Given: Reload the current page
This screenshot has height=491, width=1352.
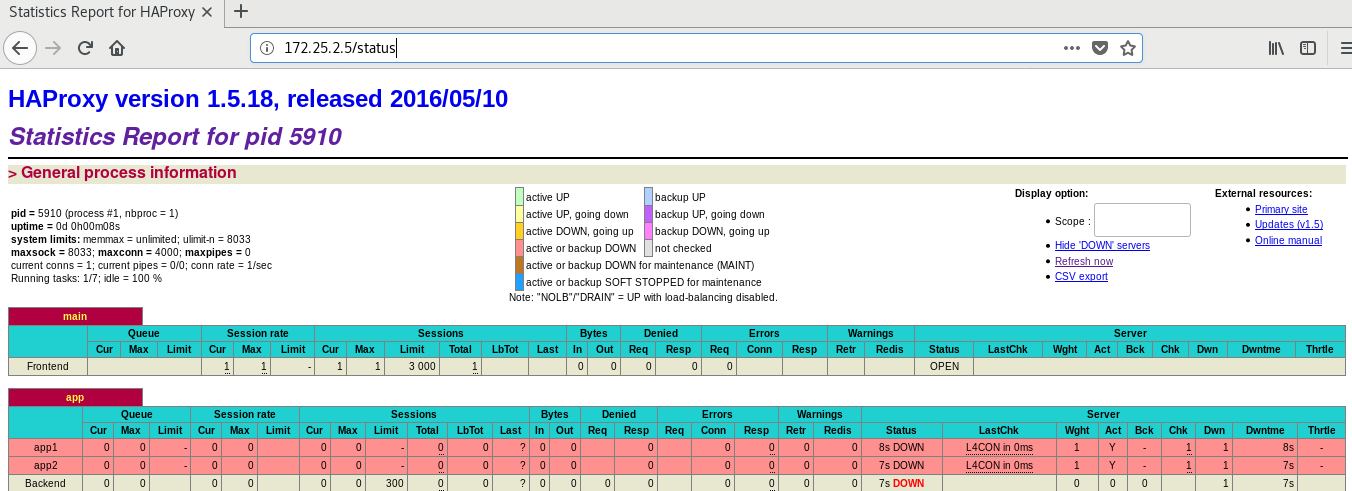Looking at the screenshot, I should click(x=85, y=48).
